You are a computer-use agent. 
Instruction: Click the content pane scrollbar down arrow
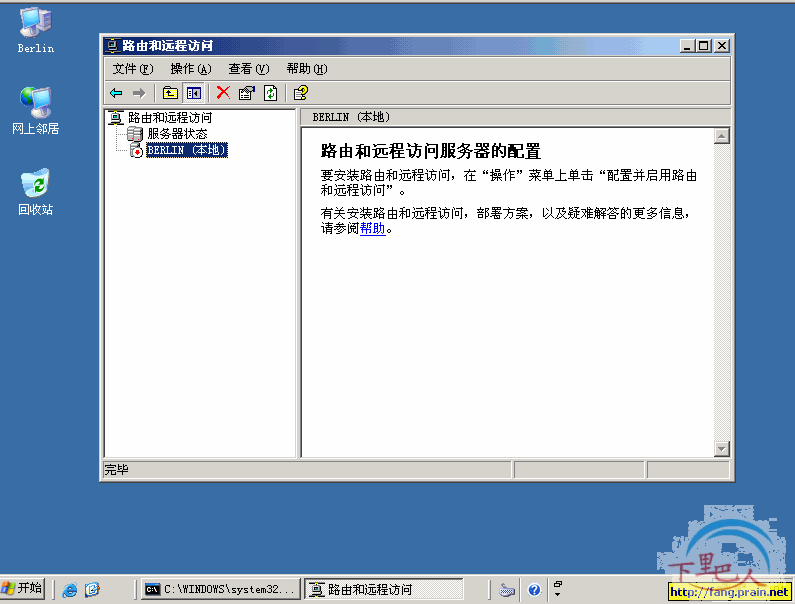[x=722, y=449]
